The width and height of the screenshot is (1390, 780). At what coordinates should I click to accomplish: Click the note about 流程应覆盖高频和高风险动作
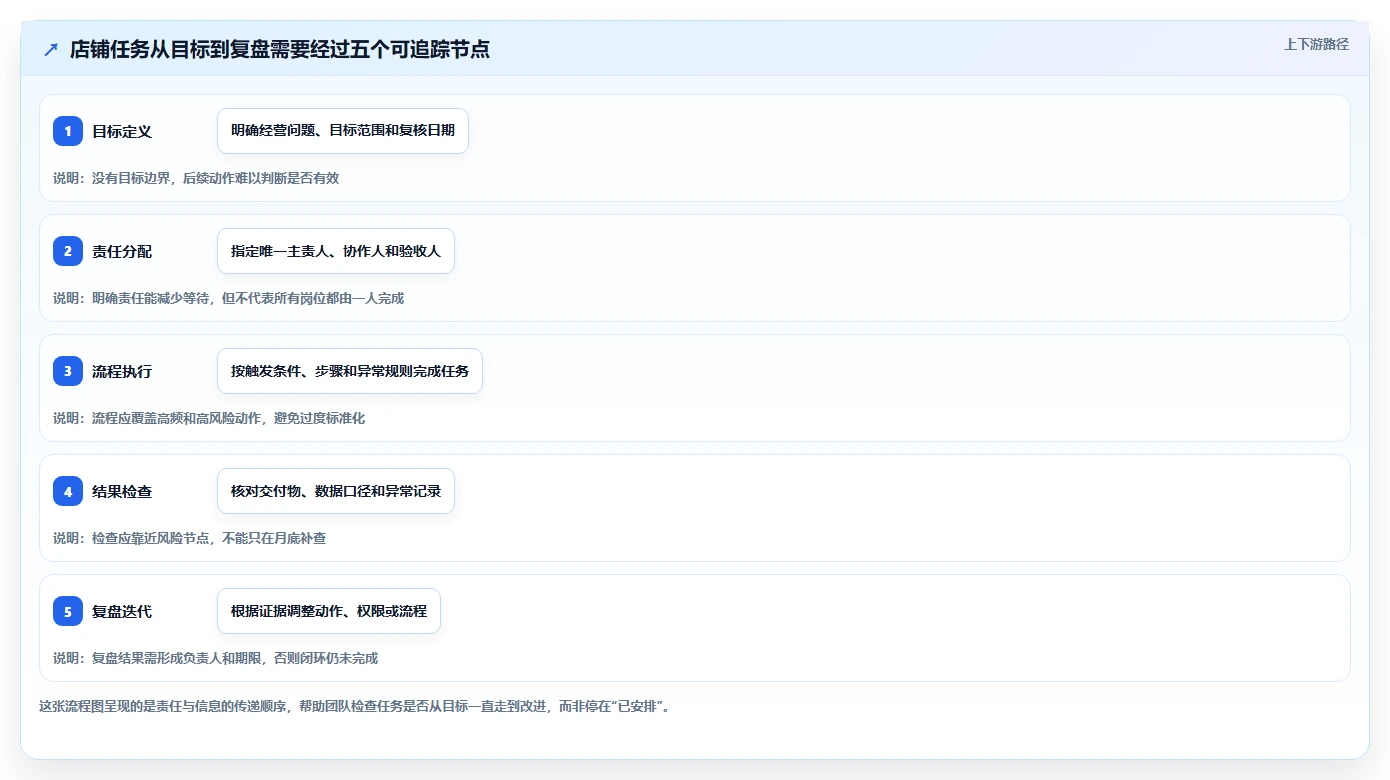coord(209,418)
